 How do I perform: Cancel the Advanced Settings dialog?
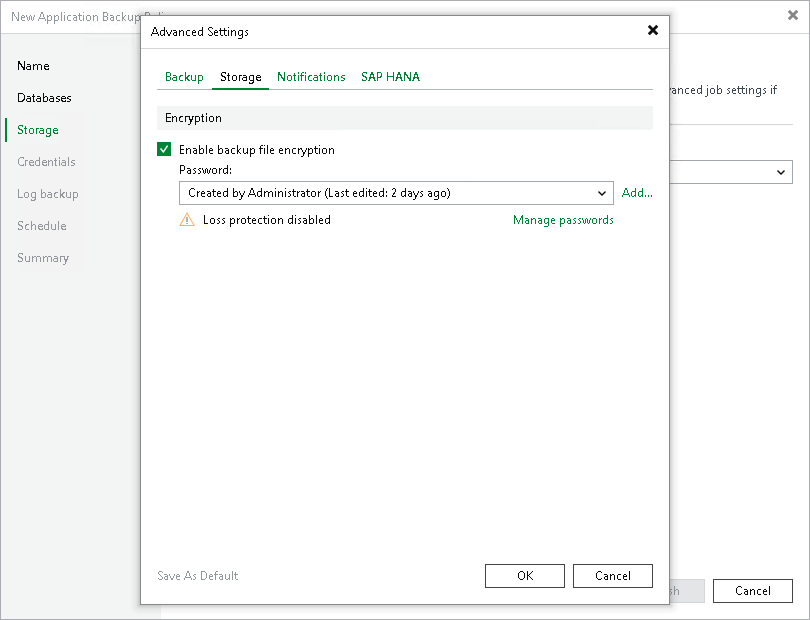(x=612, y=575)
